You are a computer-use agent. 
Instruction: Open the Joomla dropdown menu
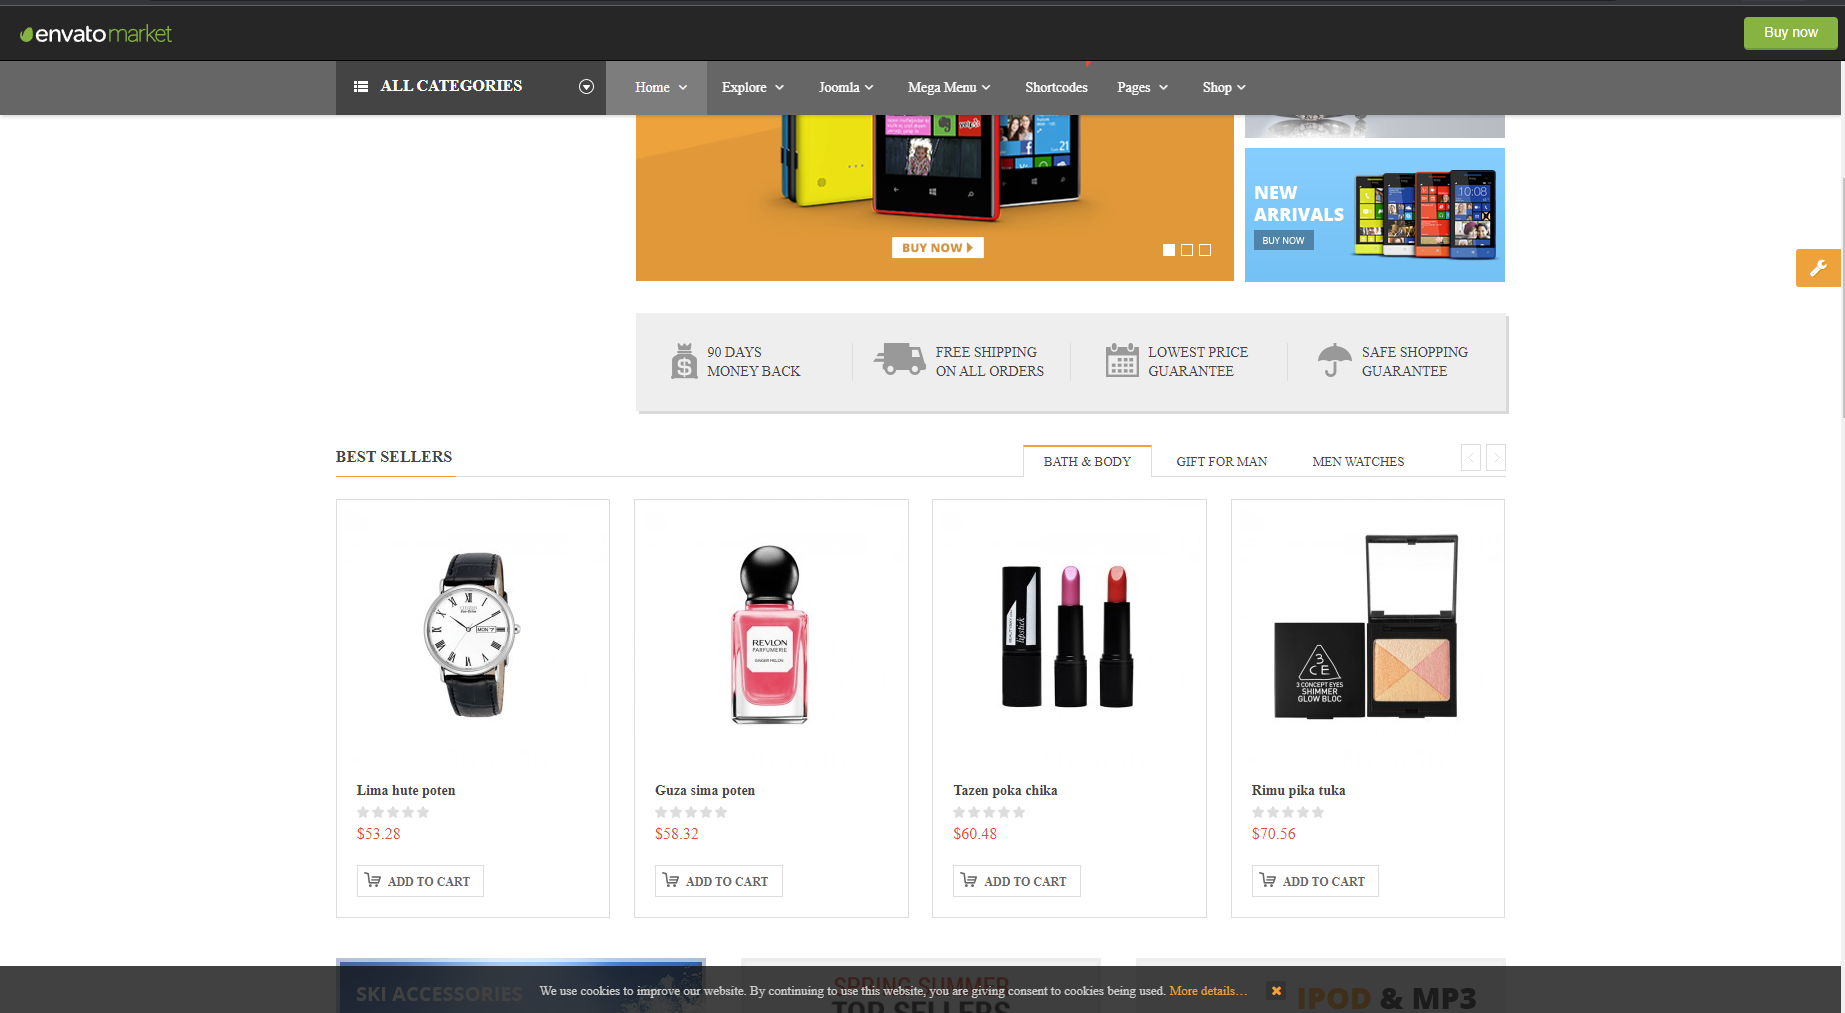(846, 88)
